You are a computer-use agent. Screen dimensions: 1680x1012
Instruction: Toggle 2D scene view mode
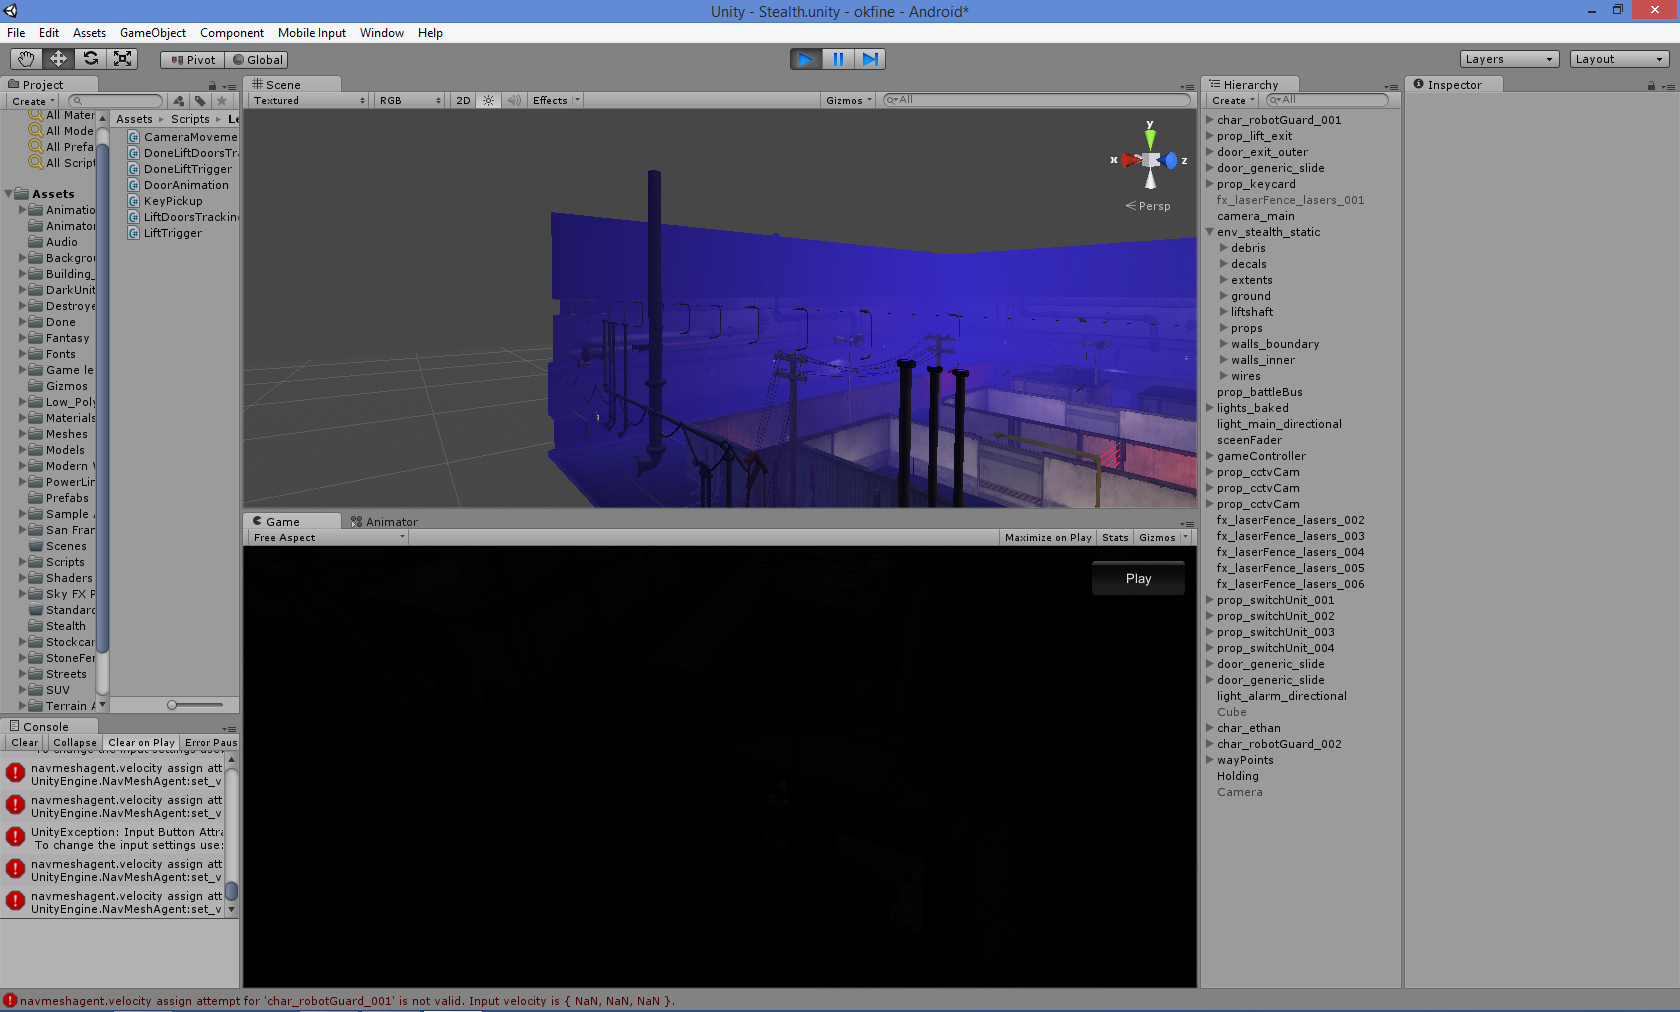pyautogui.click(x=463, y=100)
